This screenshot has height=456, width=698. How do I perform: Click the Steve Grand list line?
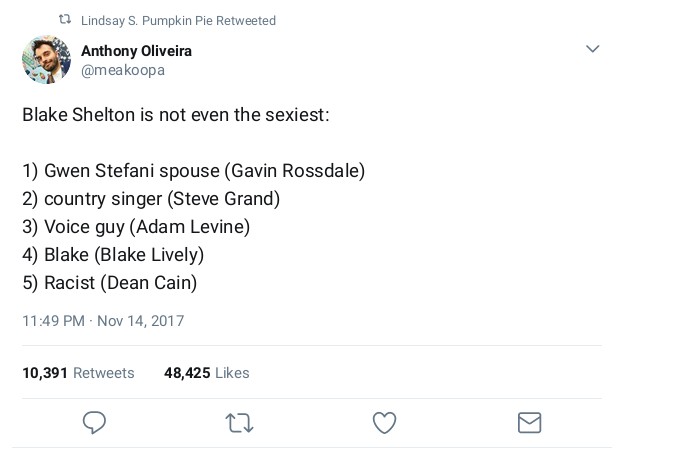pos(151,199)
